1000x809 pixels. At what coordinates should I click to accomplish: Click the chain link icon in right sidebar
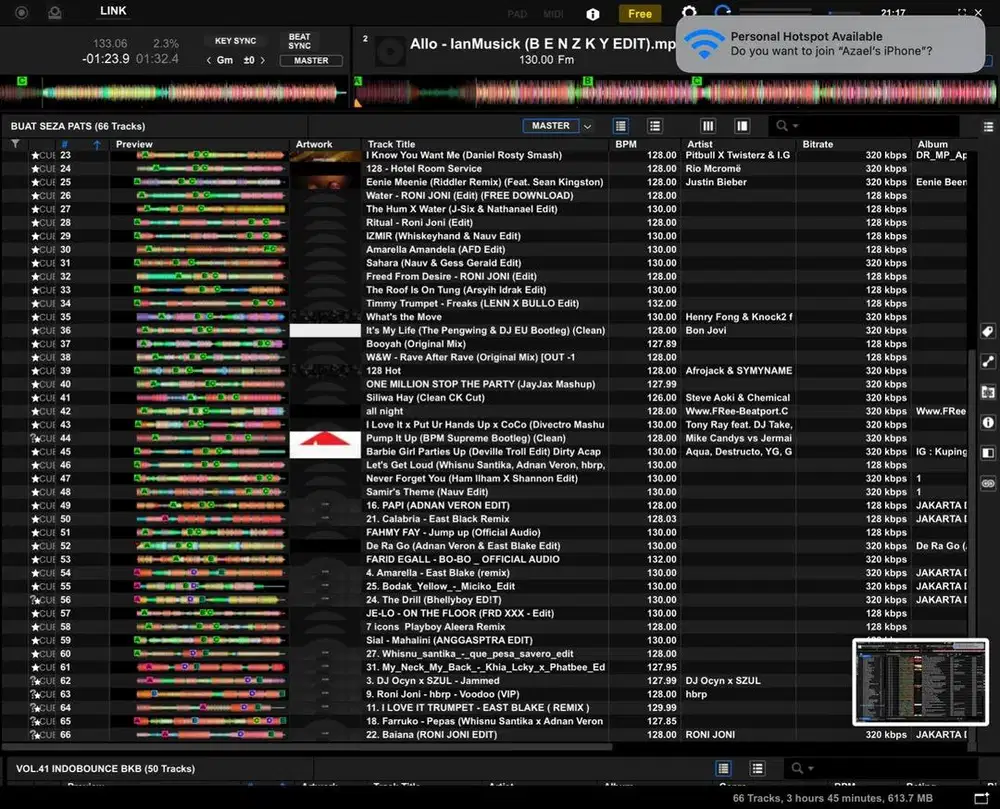(988, 483)
